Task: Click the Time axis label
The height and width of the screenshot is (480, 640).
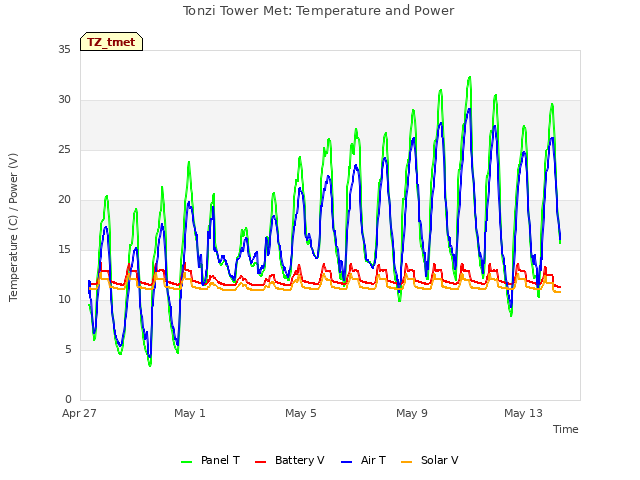Action: 566,429
